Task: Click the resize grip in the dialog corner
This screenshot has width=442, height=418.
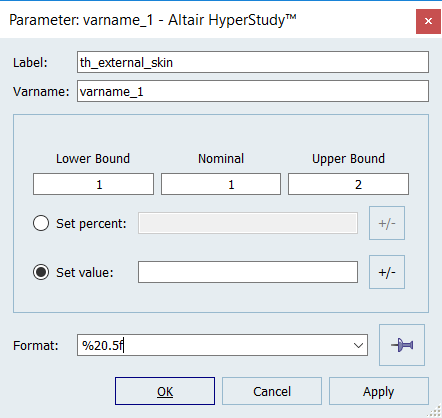Action: point(434,411)
